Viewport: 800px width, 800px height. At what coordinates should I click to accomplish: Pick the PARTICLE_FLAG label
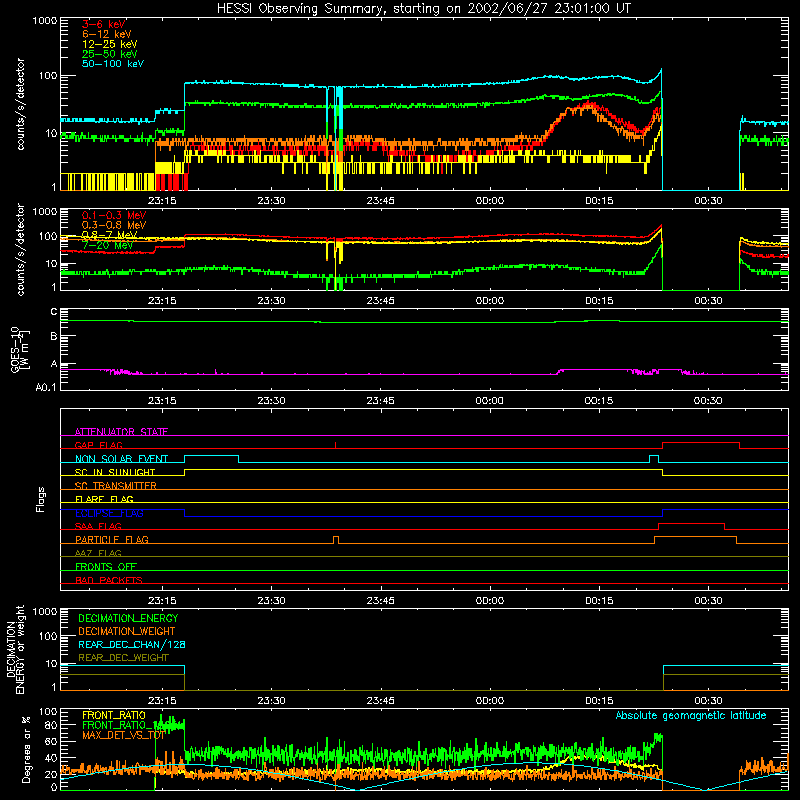[x=112, y=539]
